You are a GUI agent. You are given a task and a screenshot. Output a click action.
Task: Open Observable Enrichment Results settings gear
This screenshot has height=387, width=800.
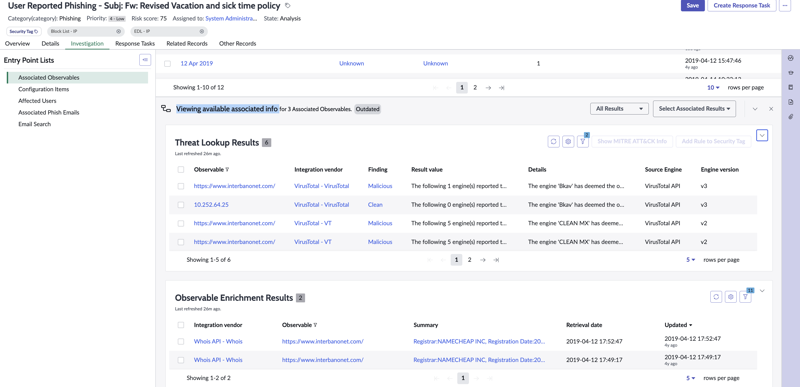click(731, 297)
